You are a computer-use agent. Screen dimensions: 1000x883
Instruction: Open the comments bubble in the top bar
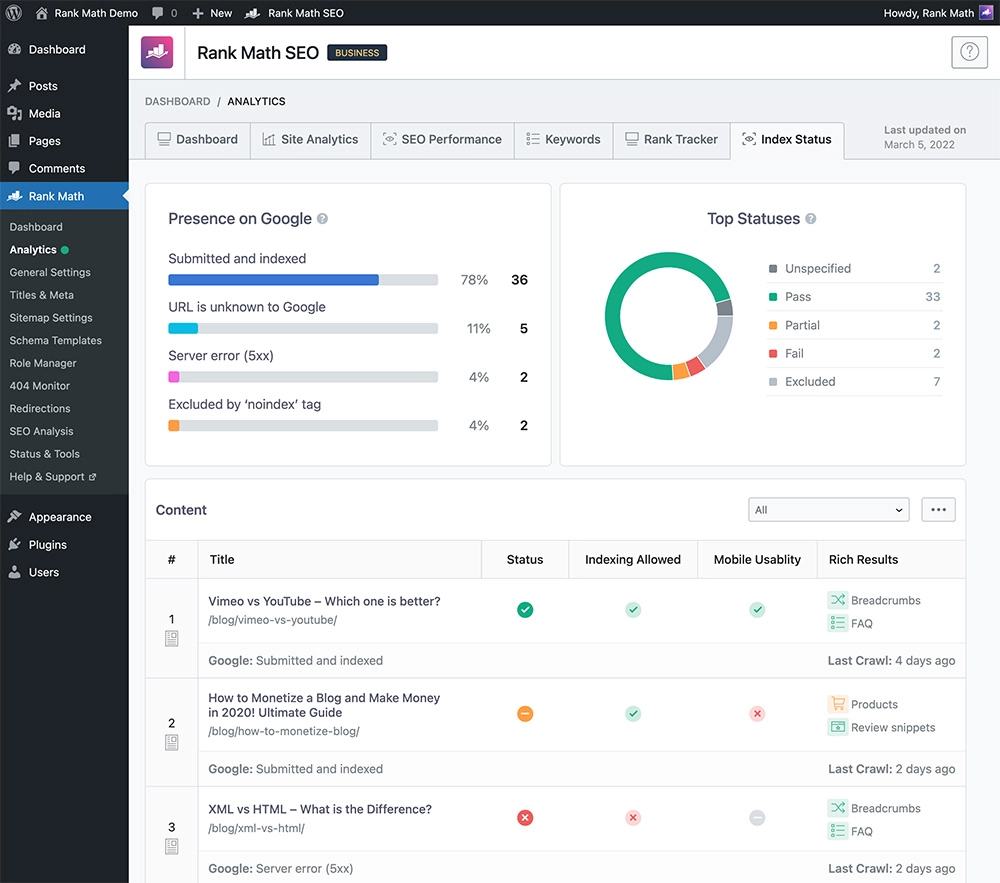point(156,12)
